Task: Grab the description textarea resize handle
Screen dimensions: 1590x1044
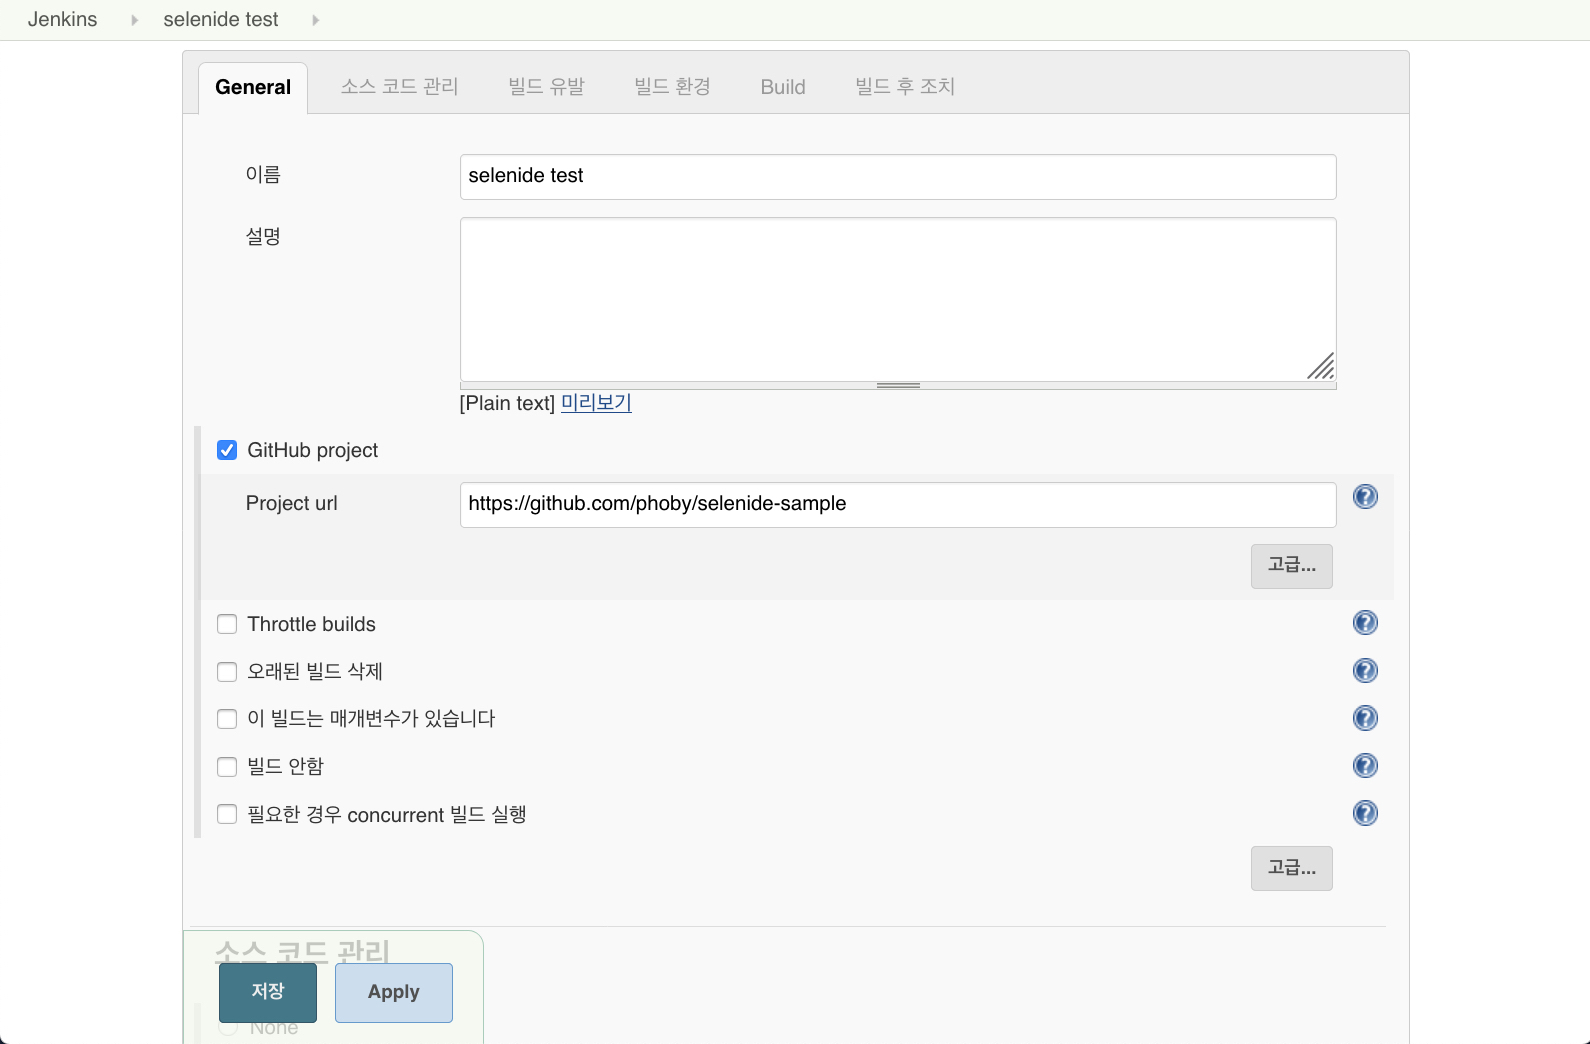Action: [1321, 367]
